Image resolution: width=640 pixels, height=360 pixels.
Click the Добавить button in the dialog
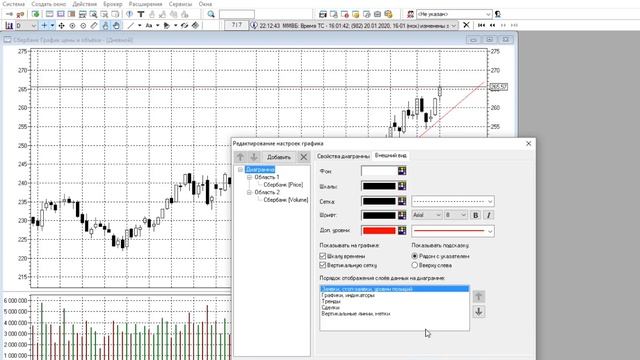pyautogui.click(x=279, y=157)
